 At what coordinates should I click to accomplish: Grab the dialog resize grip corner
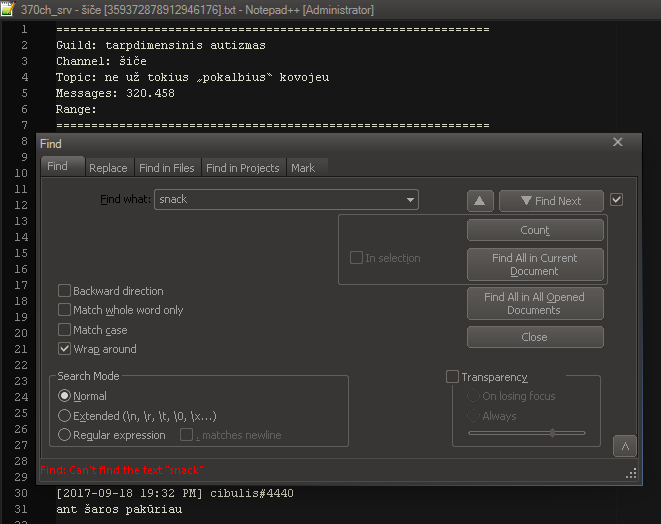(x=631, y=473)
